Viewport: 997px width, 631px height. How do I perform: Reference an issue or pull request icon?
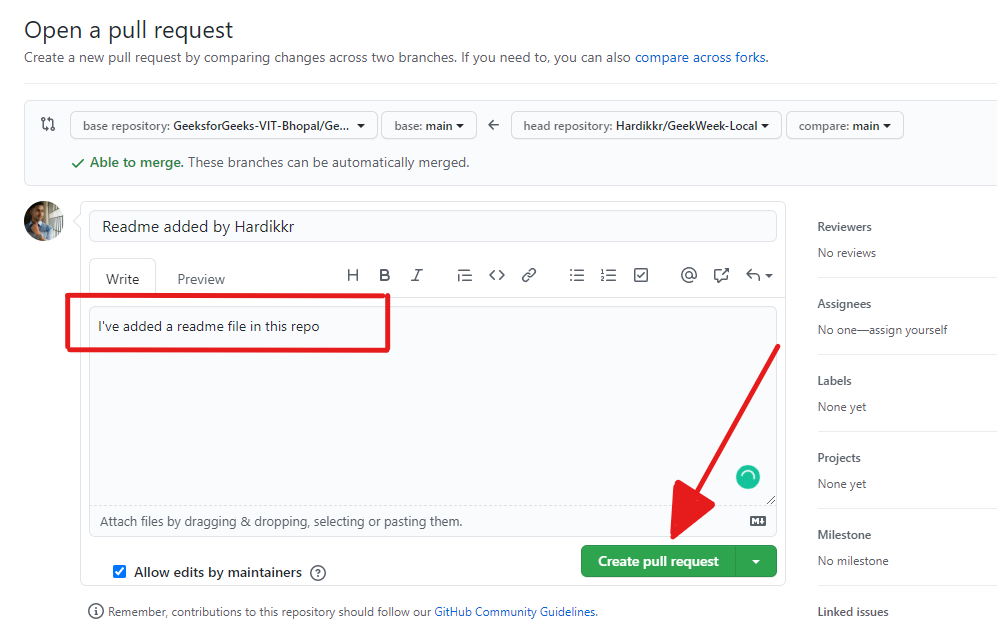click(721, 275)
